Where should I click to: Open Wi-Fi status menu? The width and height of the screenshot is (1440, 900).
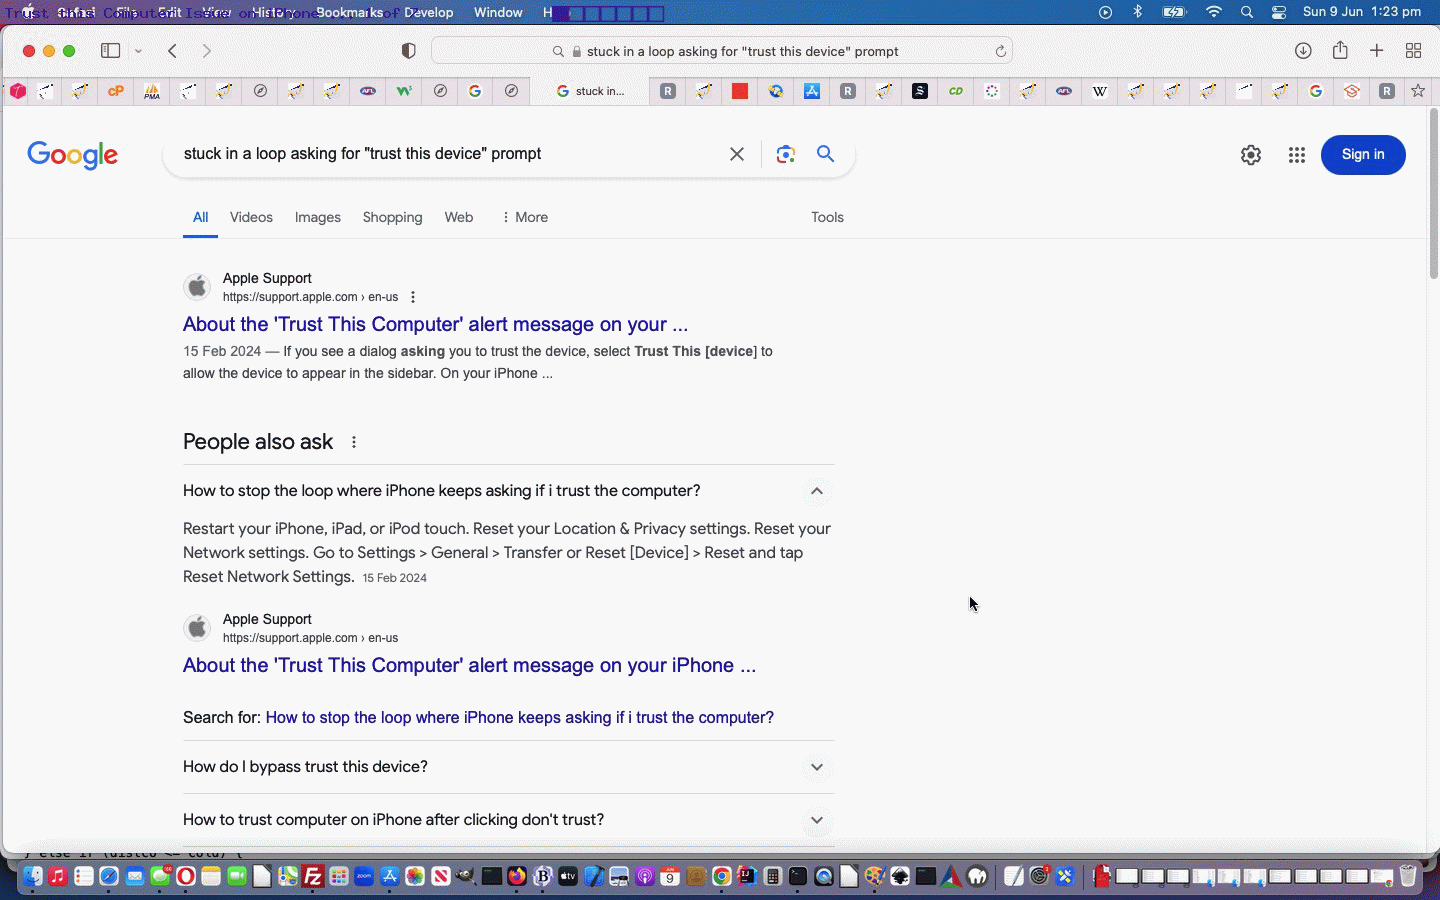coord(1214,12)
